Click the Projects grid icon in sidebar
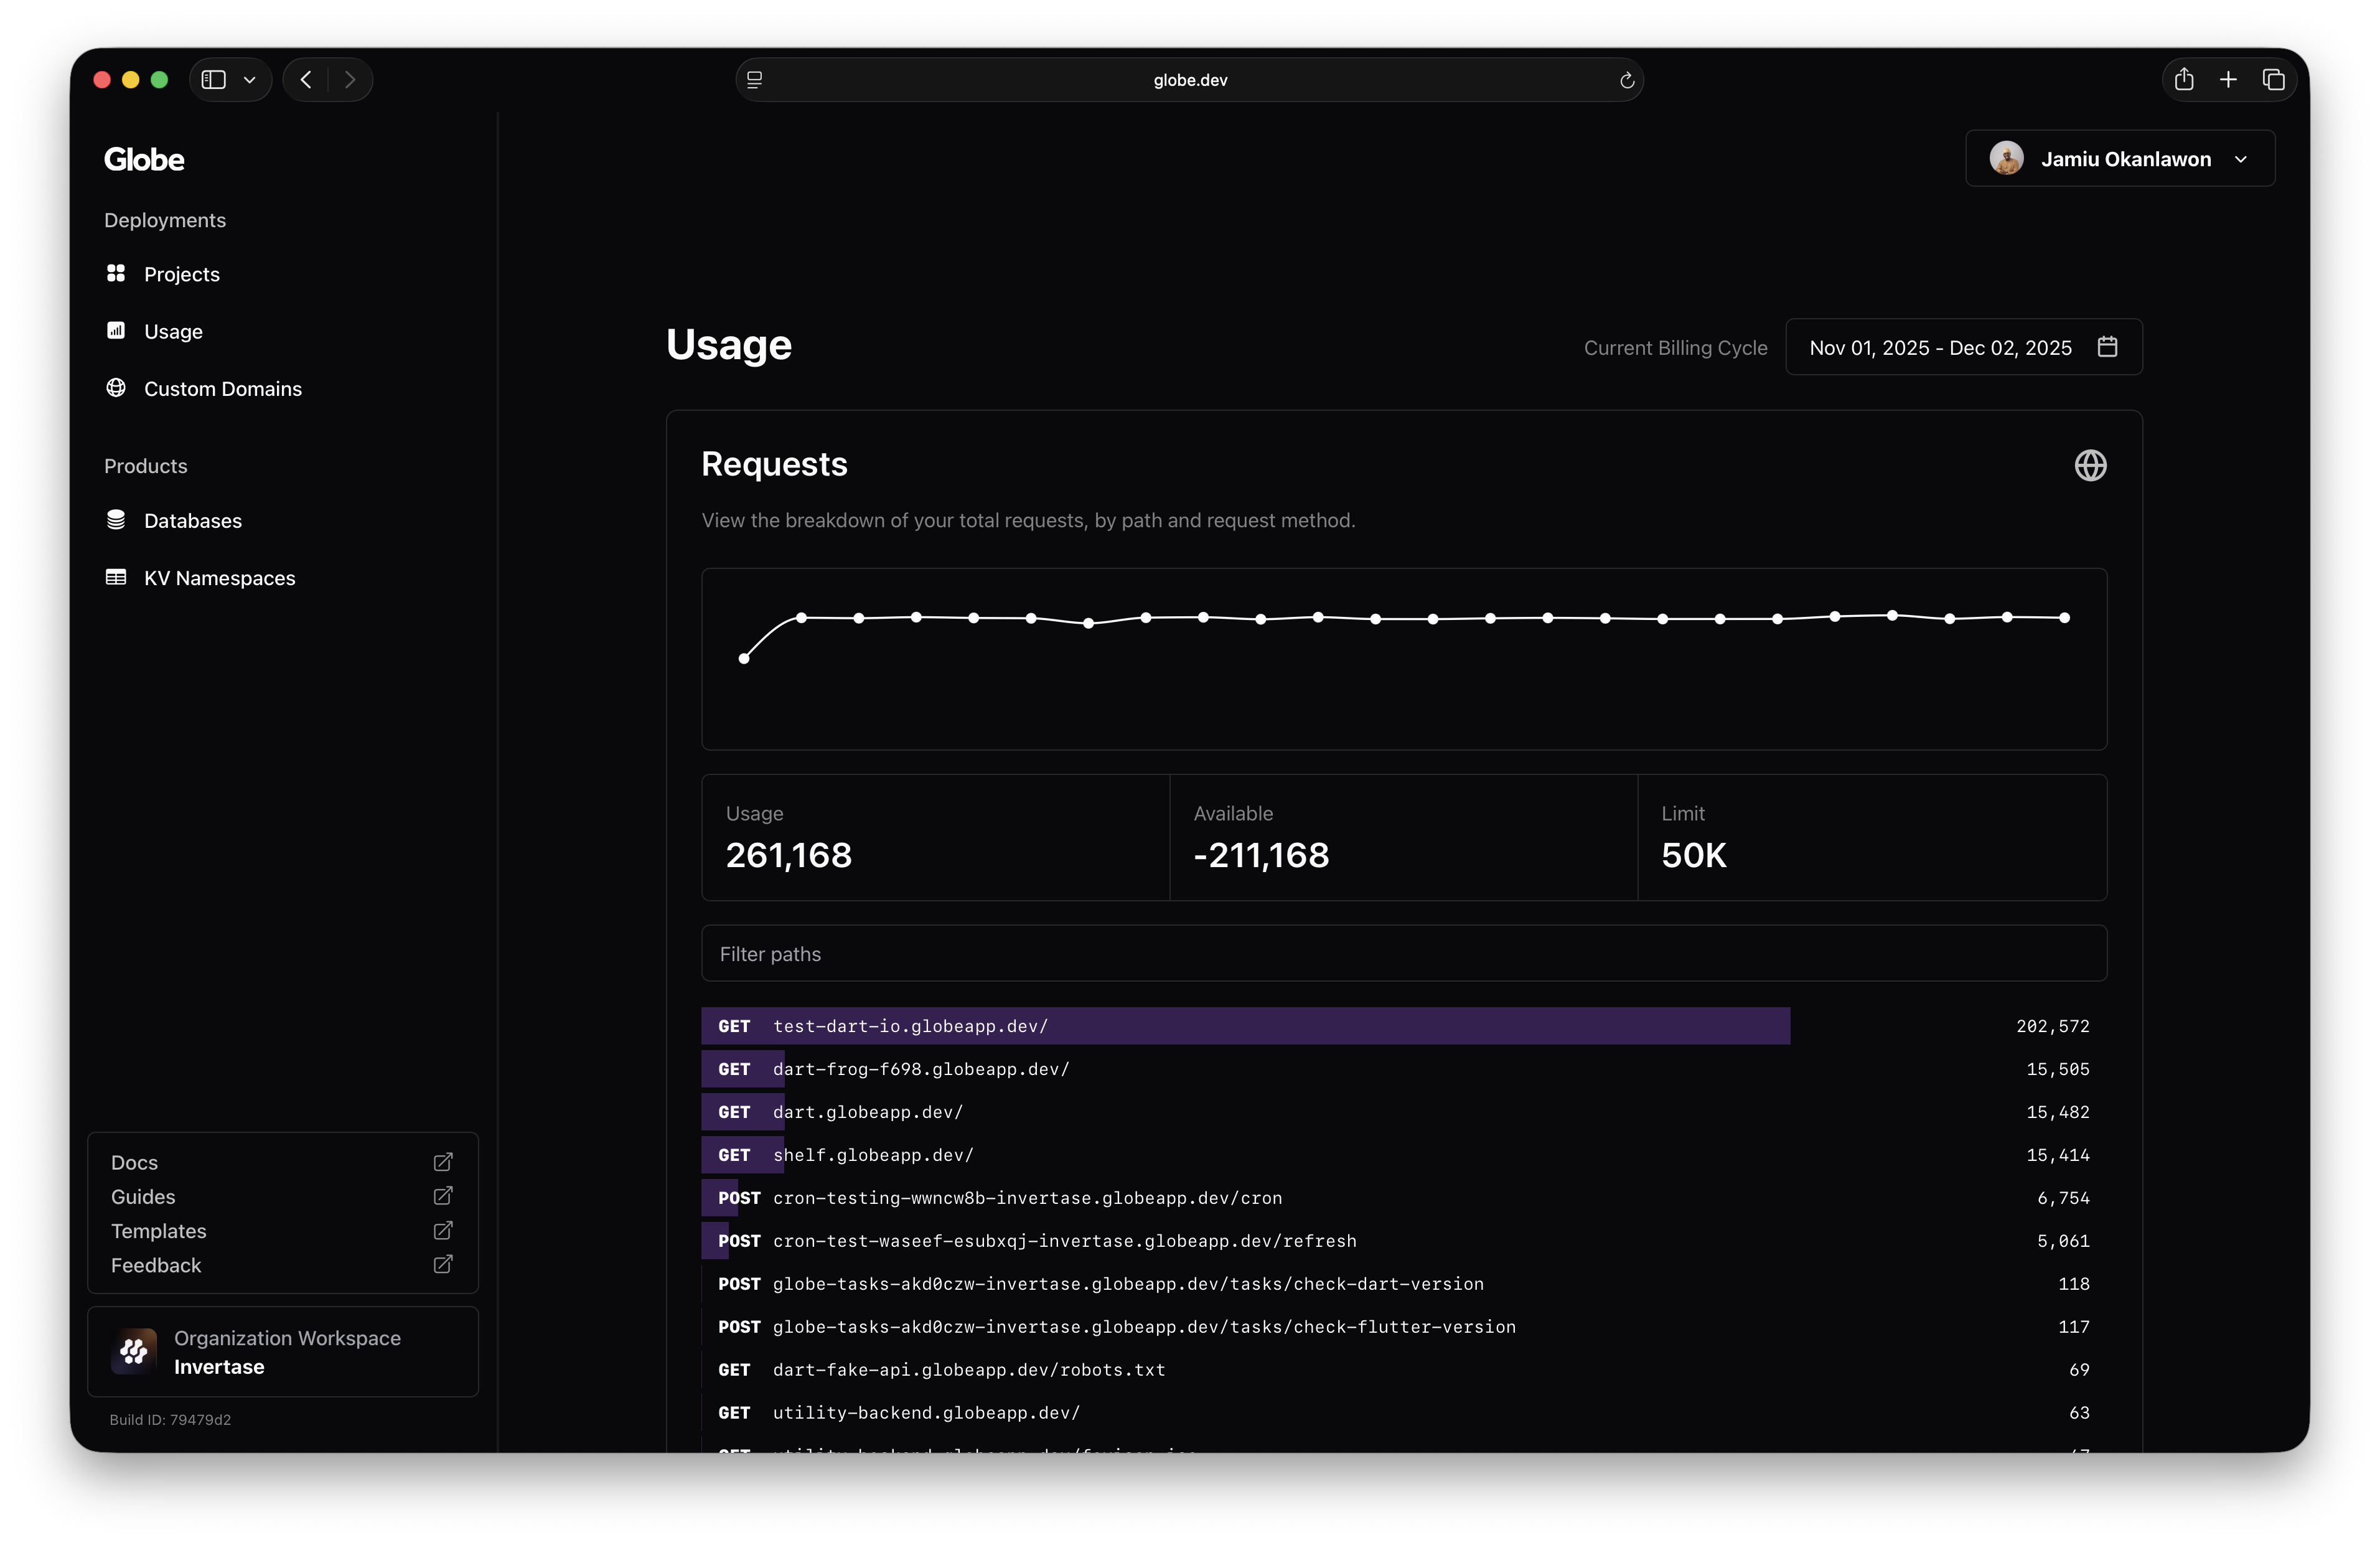The width and height of the screenshot is (2380, 1545). [116, 273]
